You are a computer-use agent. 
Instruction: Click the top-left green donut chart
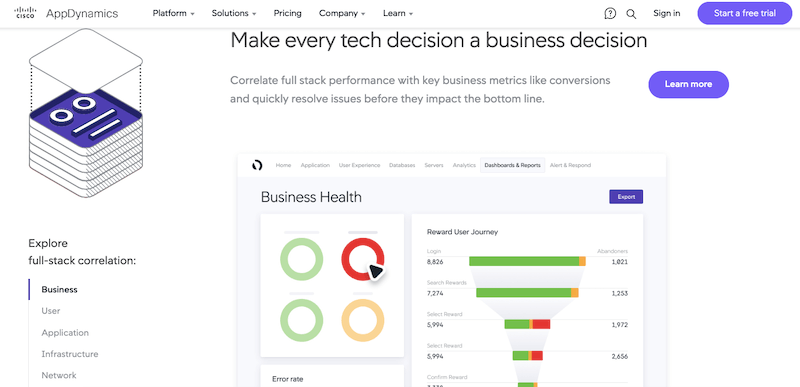302,259
